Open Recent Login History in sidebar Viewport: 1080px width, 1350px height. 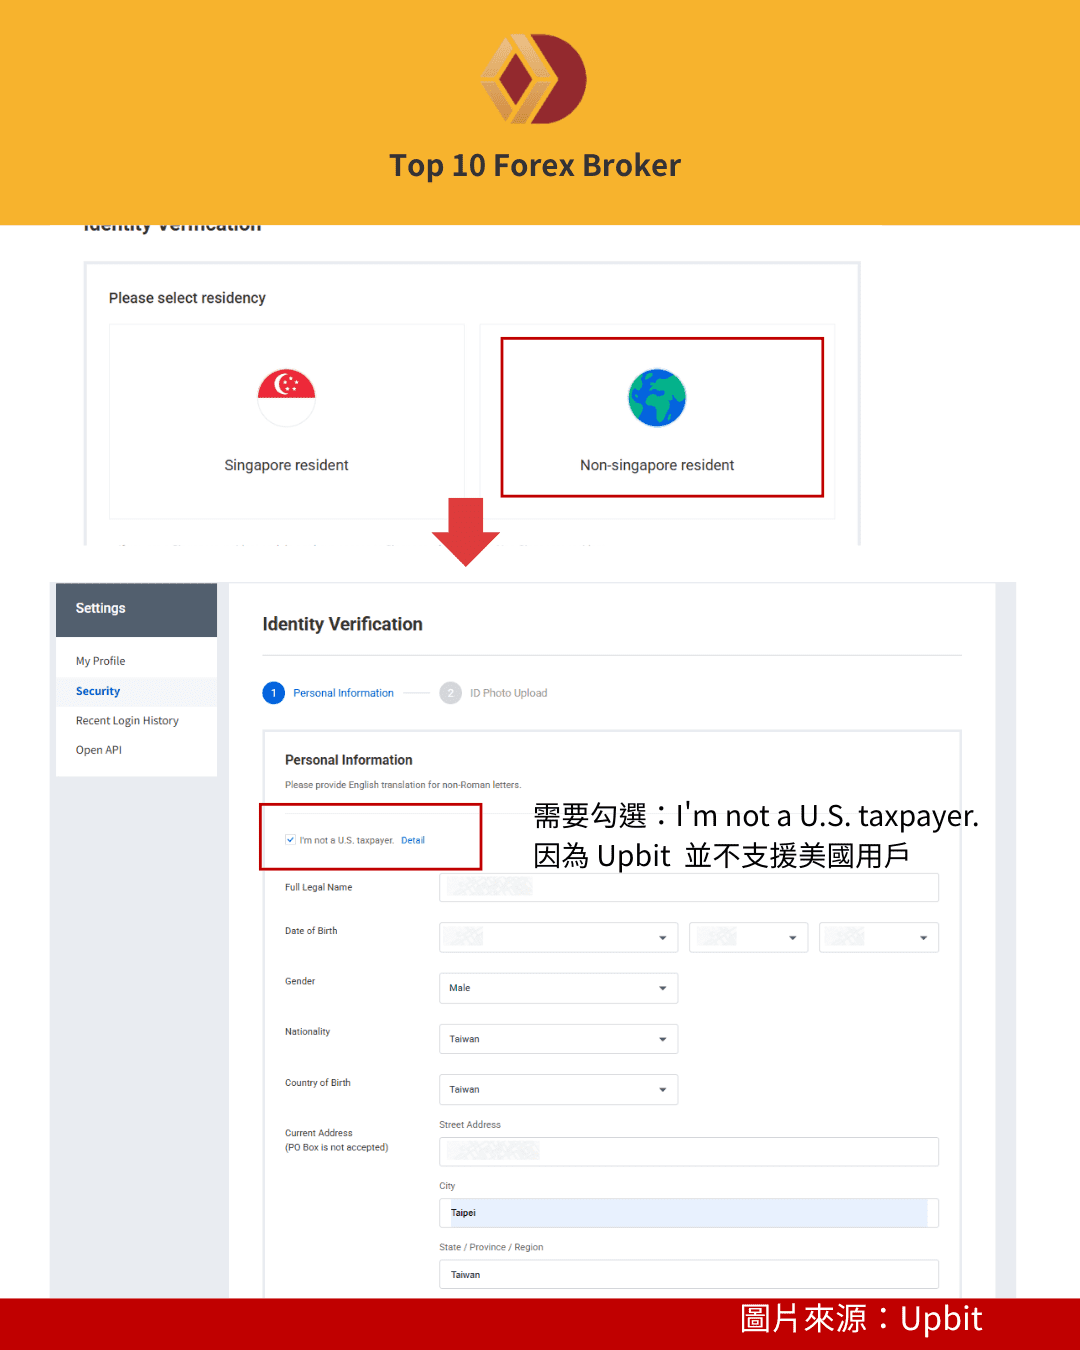(127, 720)
